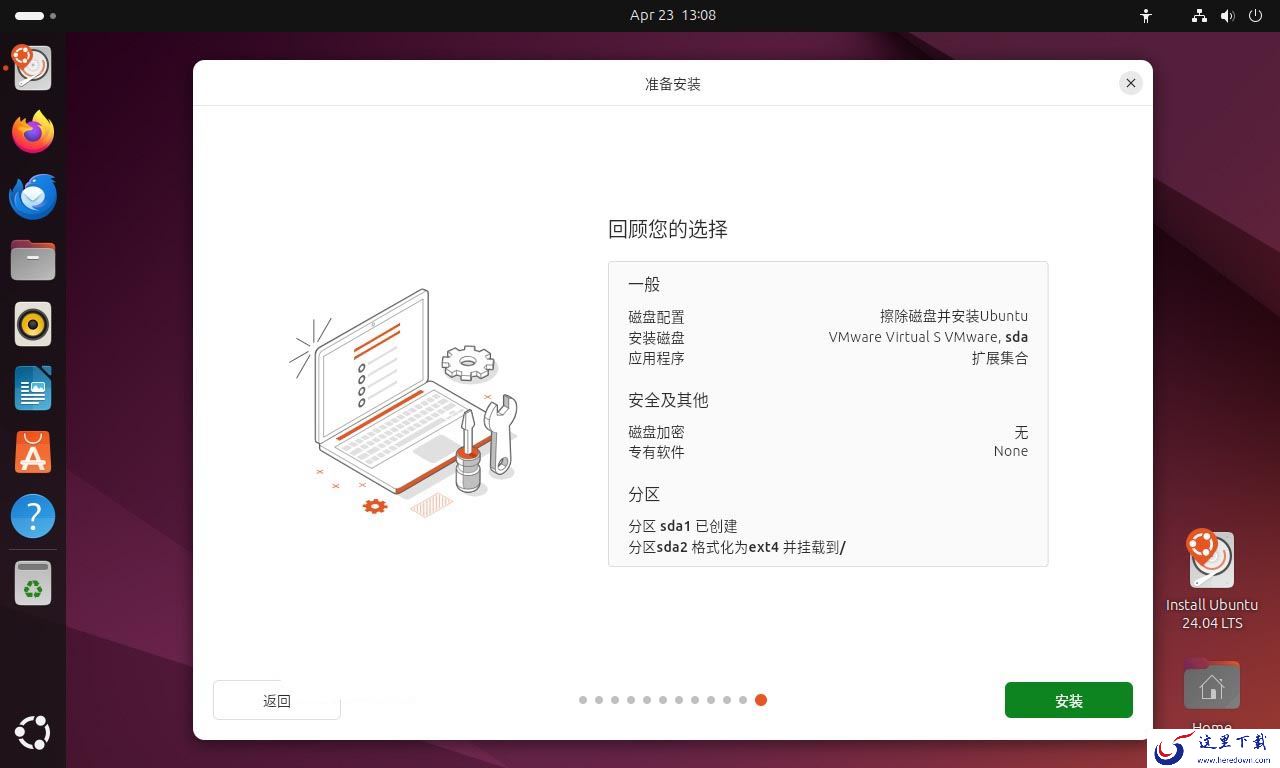Viewport: 1280px width, 768px height.
Task: Click the laptop and tools illustration
Action: (404, 404)
